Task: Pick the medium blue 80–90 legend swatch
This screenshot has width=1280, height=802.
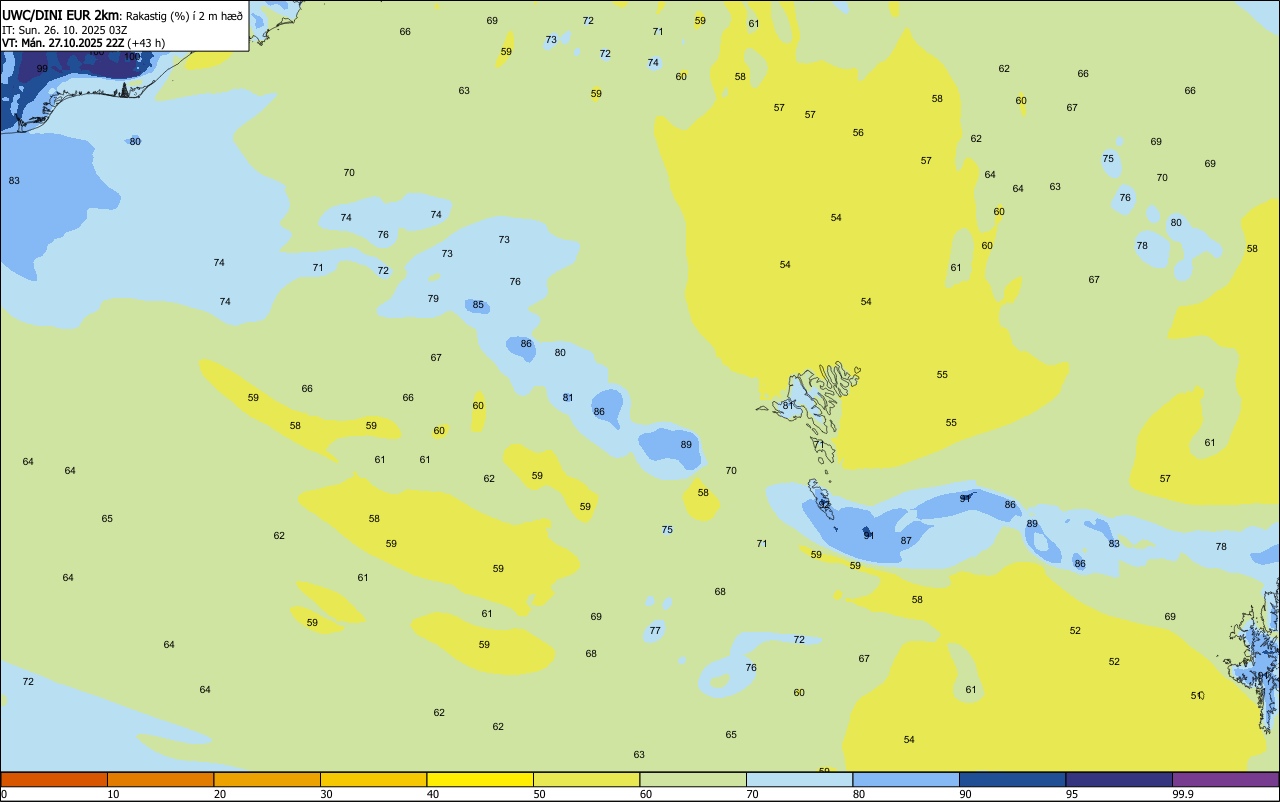Action: click(x=906, y=779)
